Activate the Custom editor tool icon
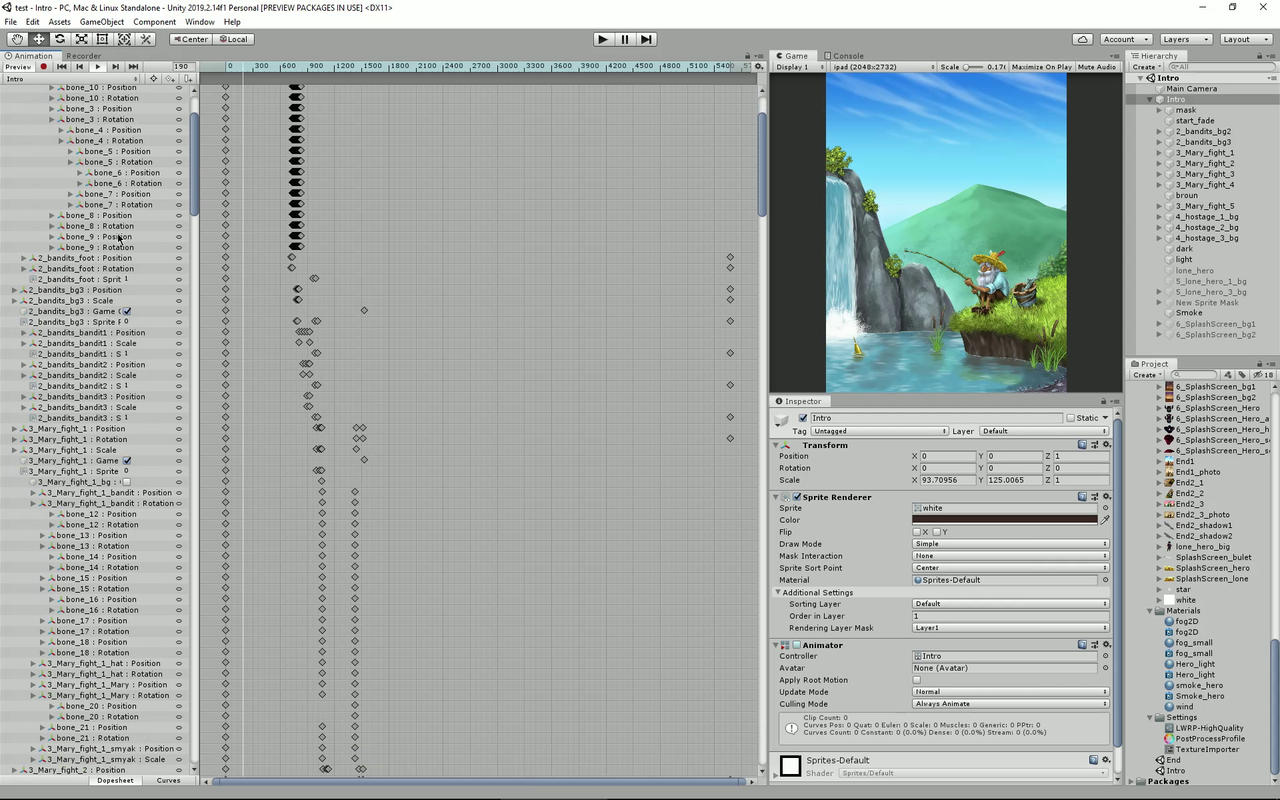Viewport: 1280px width, 800px height. (145, 38)
